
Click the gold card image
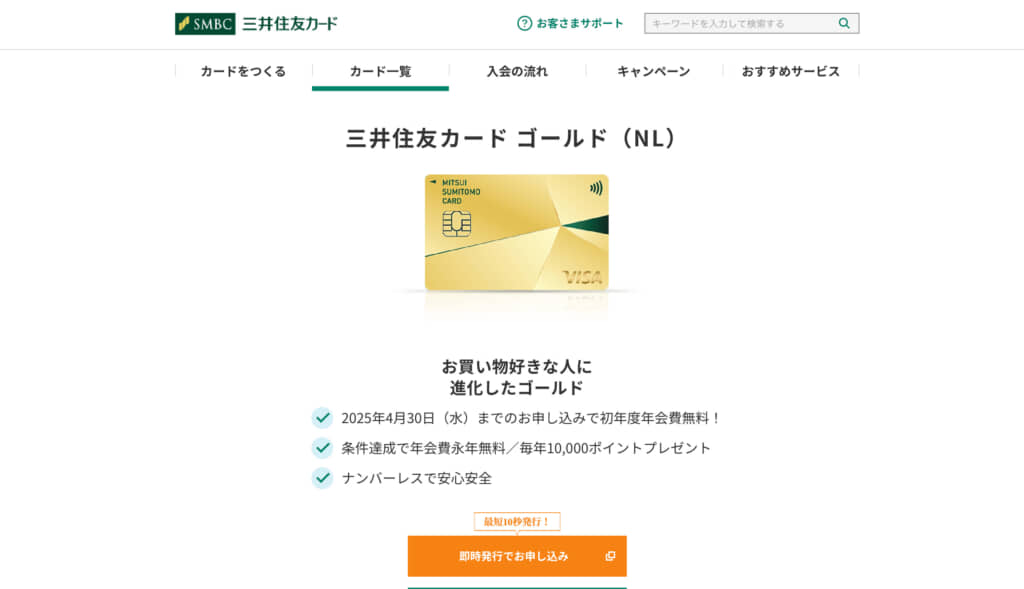pyautogui.click(x=517, y=232)
